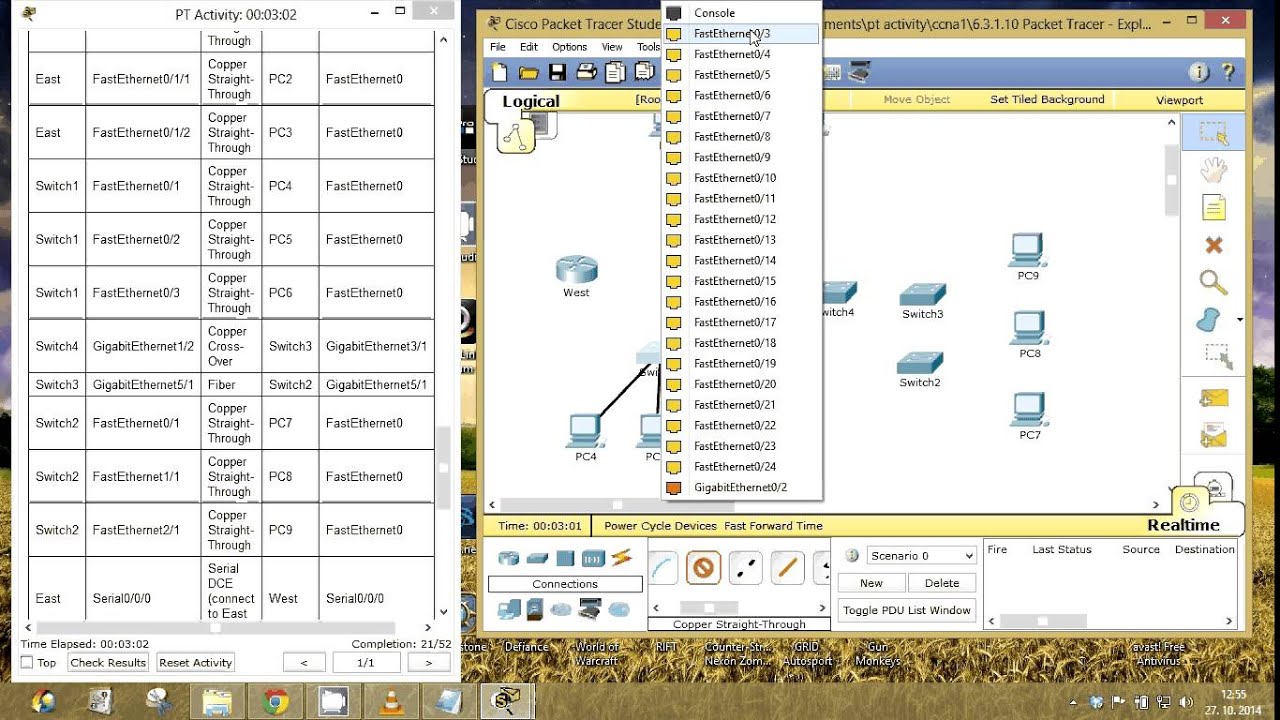
Task: Click the PC9 computer
Action: 1027,250
